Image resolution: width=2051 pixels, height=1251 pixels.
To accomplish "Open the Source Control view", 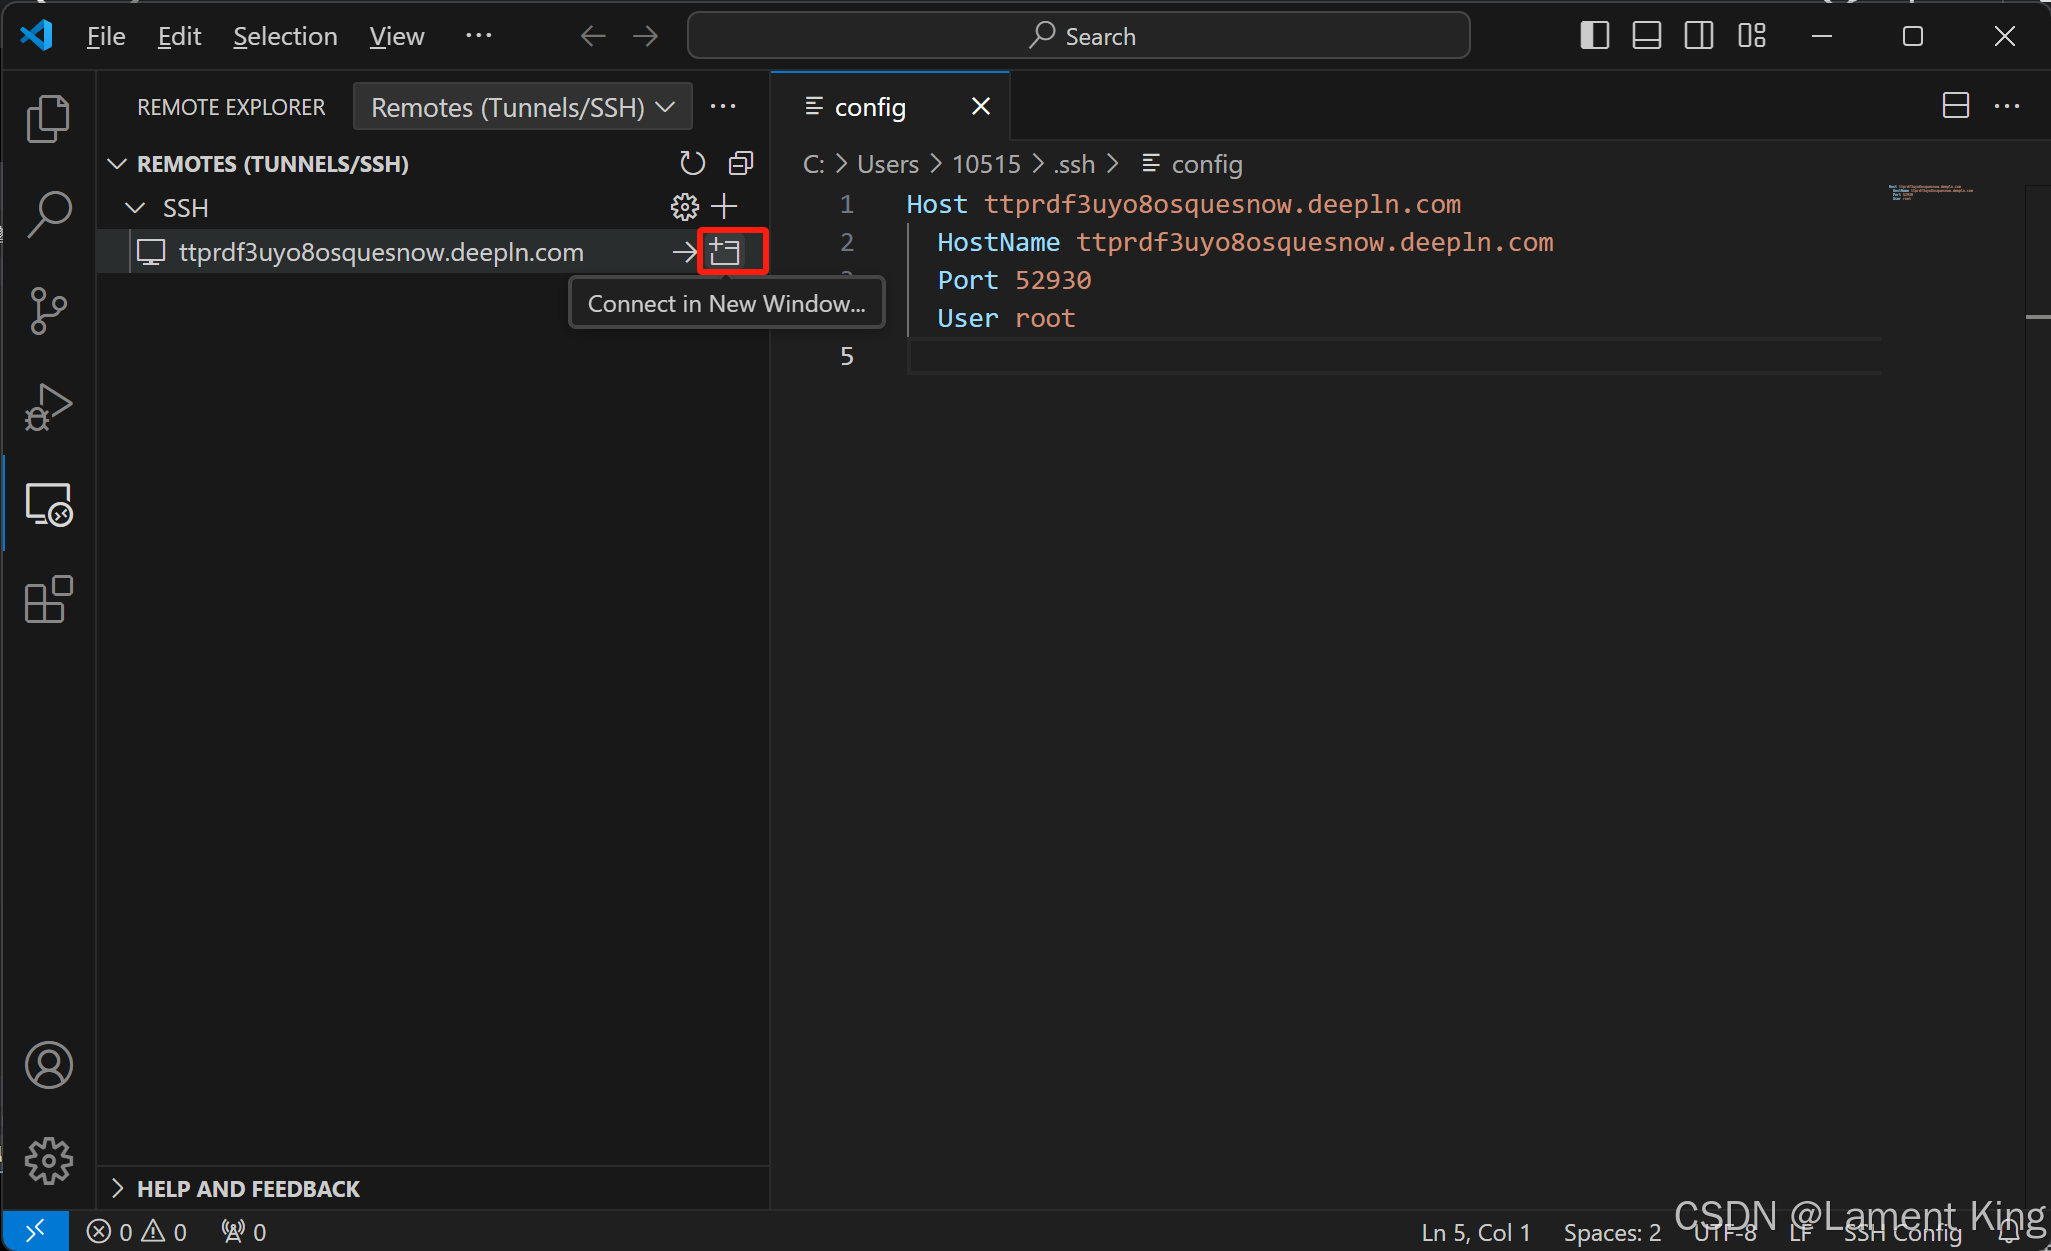I will tap(48, 311).
